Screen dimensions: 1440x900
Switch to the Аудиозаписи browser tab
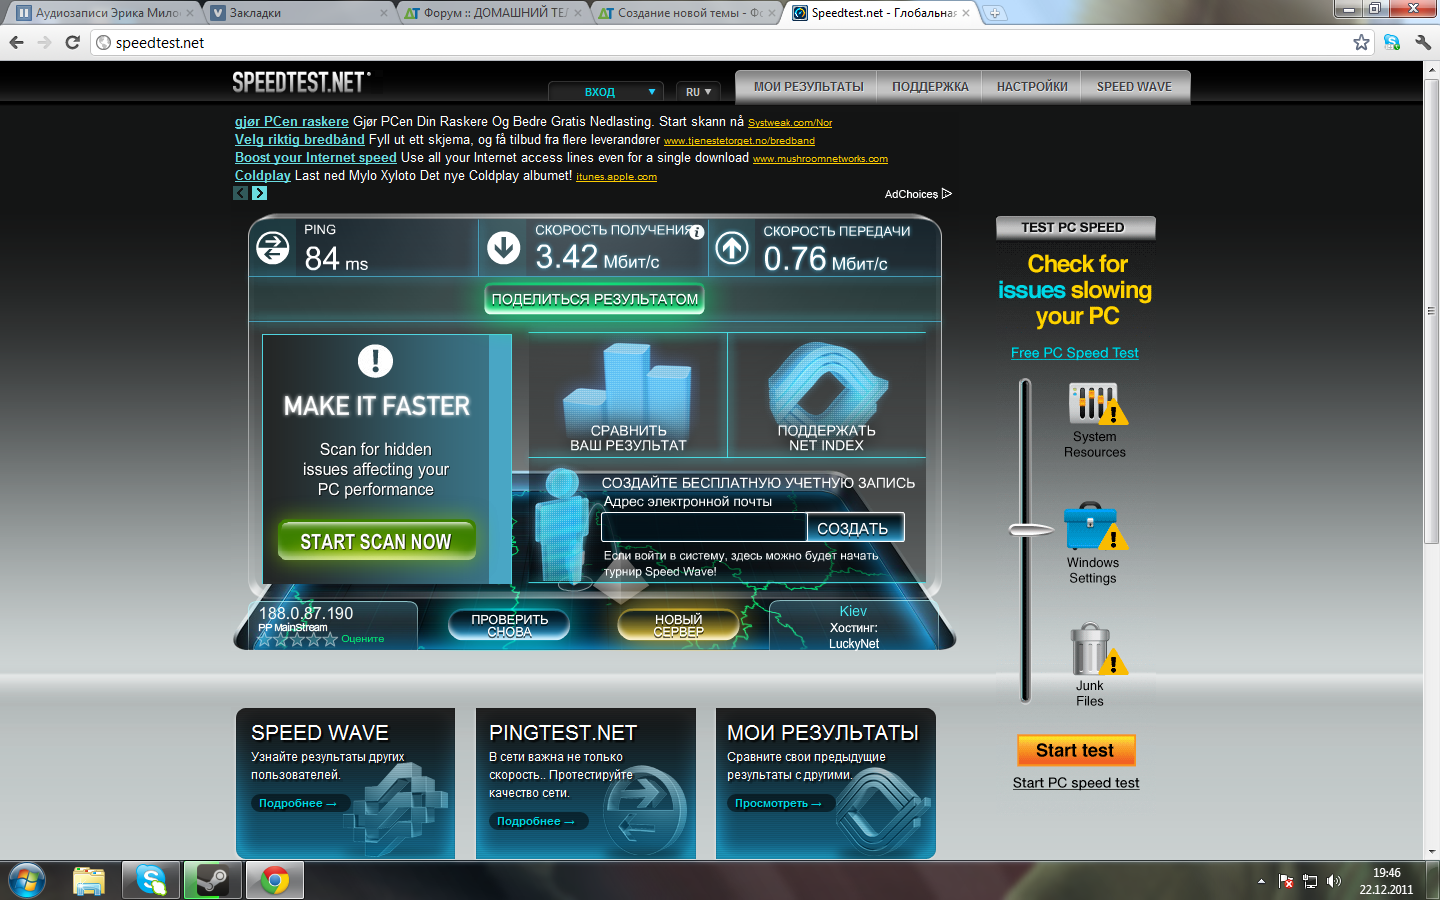(105, 13)
